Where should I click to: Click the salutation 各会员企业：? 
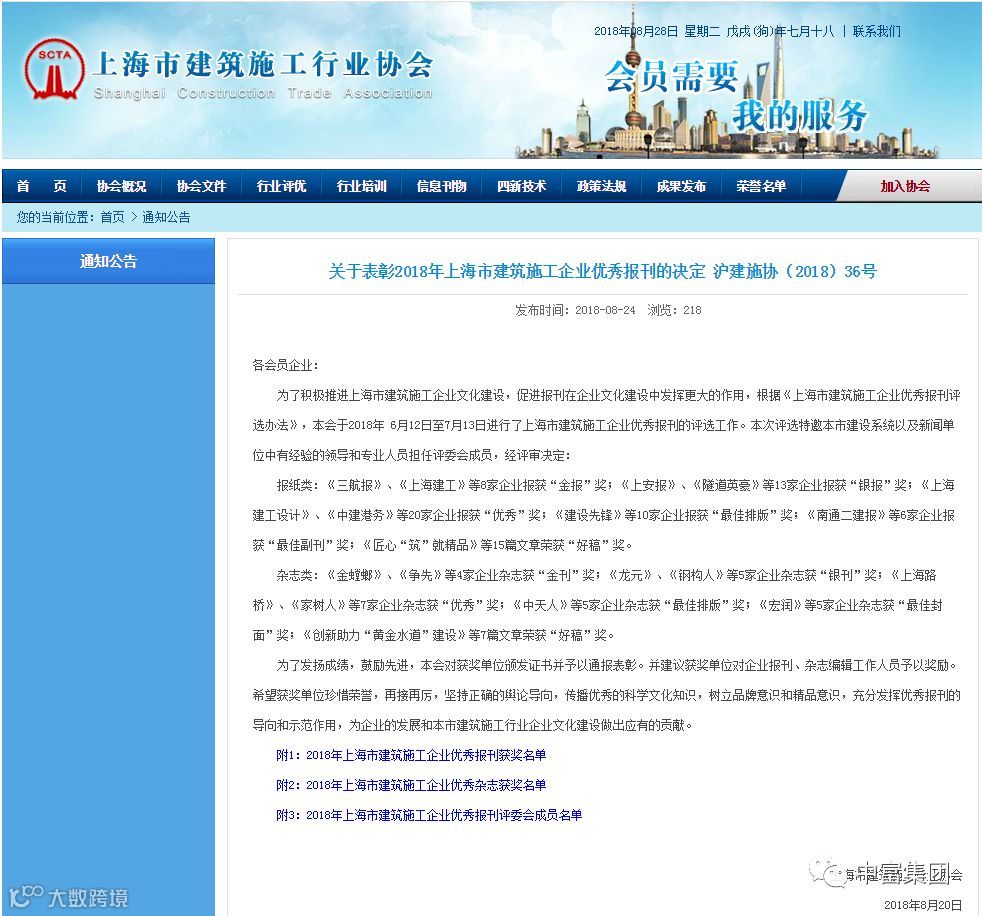(x=286, y=365)
